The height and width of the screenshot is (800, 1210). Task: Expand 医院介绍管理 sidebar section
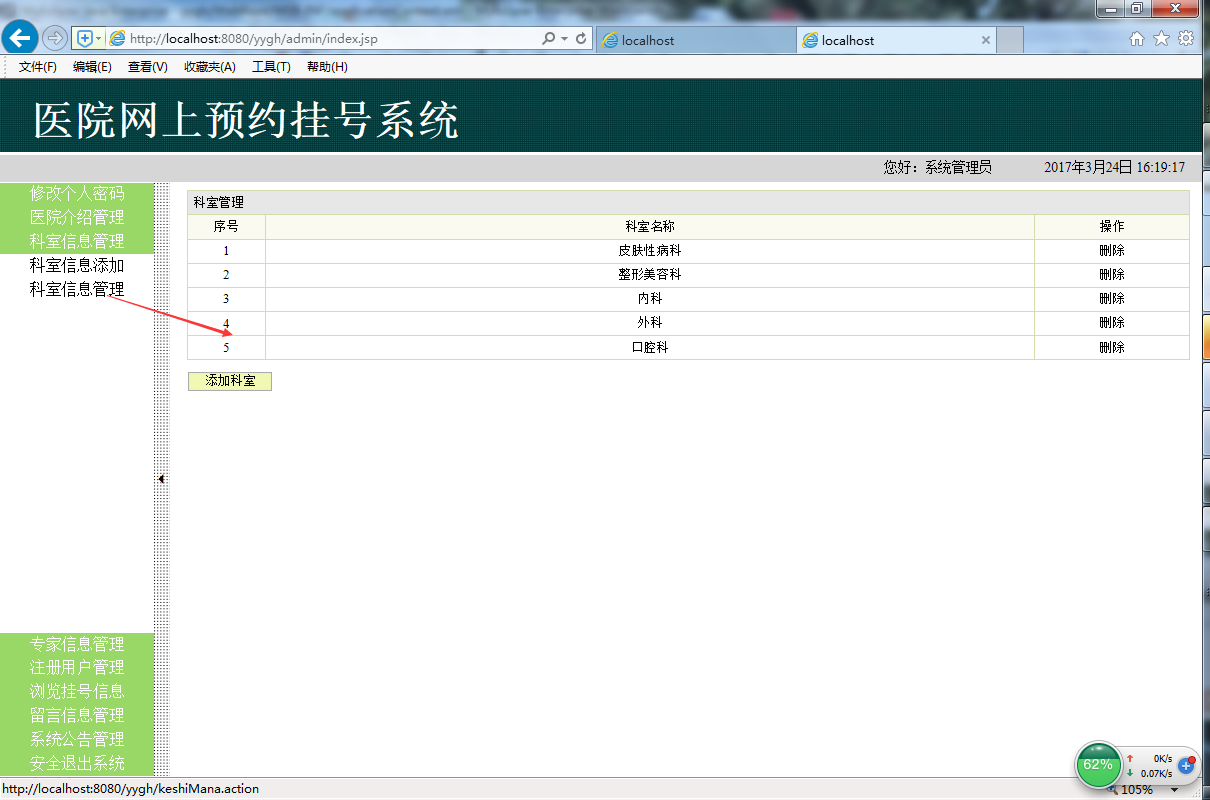coord(77,217)
